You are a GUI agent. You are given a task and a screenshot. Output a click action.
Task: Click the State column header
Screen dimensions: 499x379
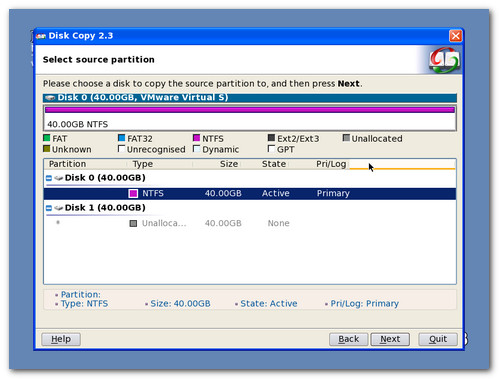pyautogui.click(x=265, y=164)
